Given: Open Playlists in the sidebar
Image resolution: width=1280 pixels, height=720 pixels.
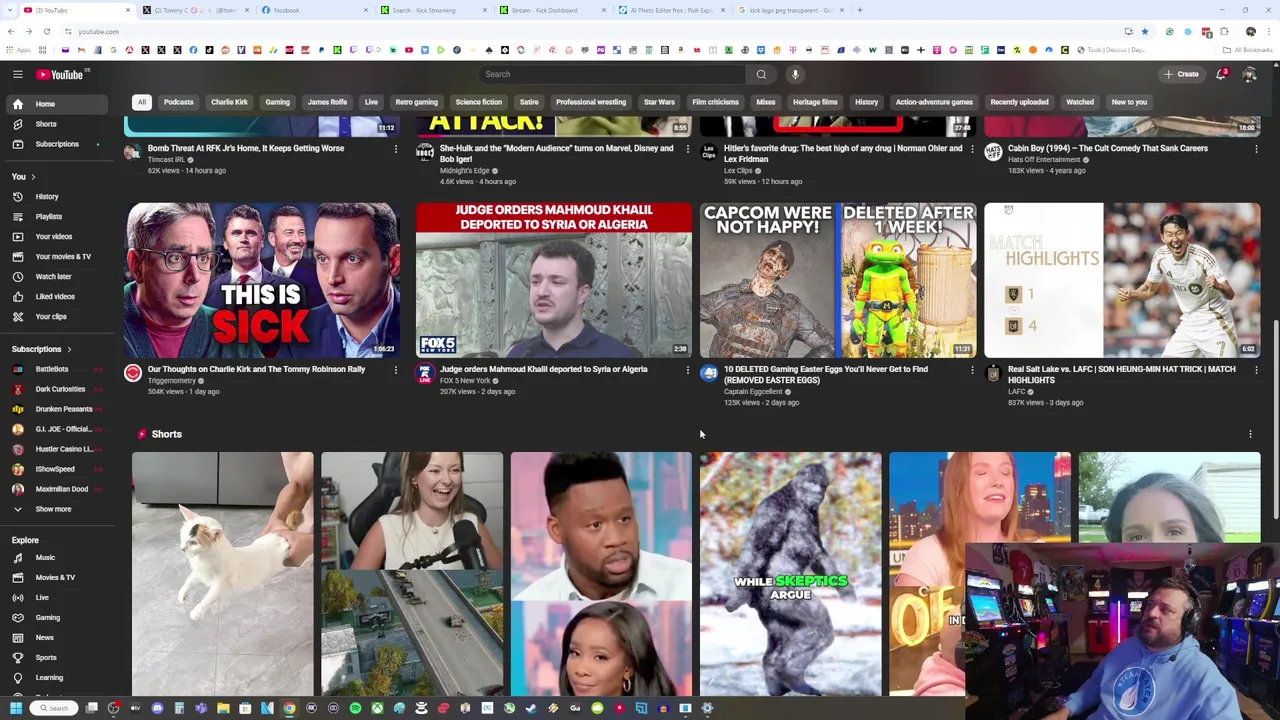Looking at the screenshot, I should click(x=55, y=217).
